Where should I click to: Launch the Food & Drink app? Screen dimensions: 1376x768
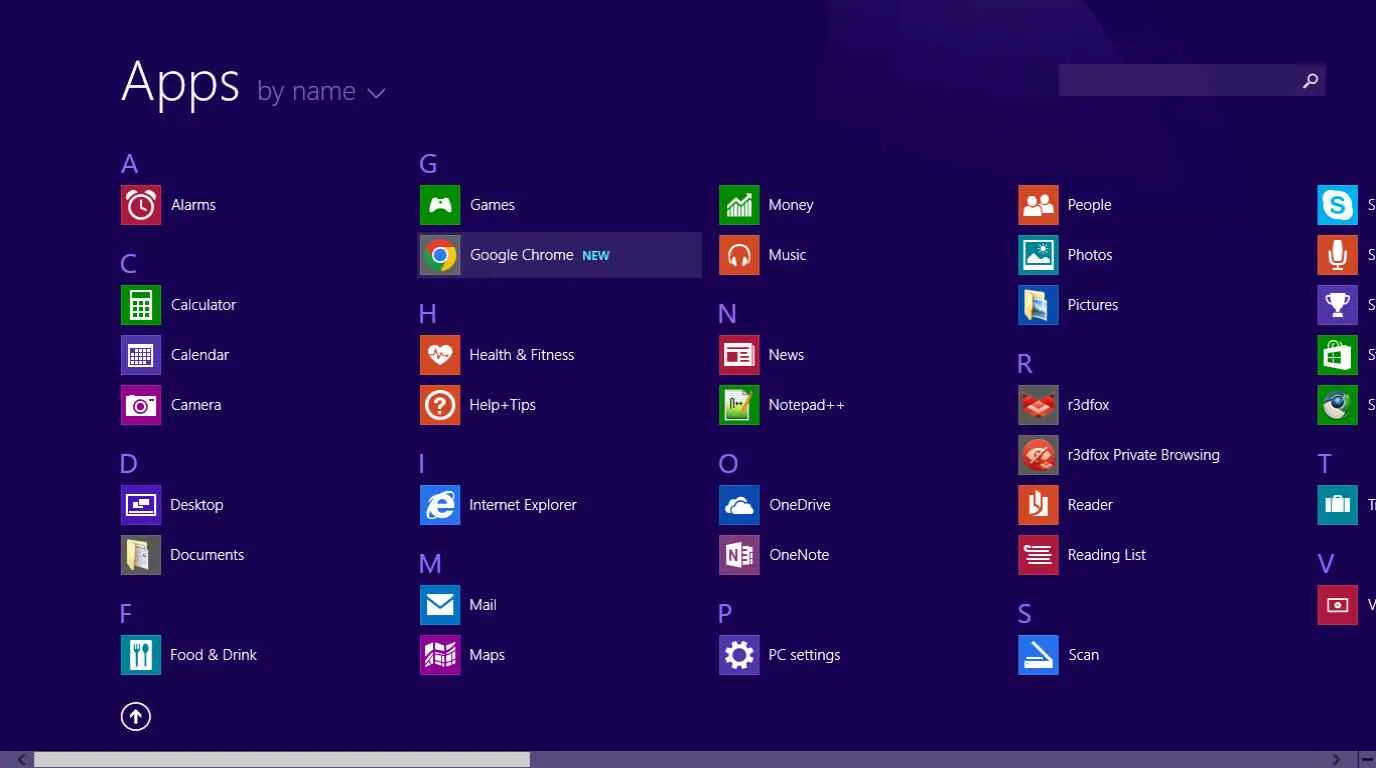(x=189, y=655)
